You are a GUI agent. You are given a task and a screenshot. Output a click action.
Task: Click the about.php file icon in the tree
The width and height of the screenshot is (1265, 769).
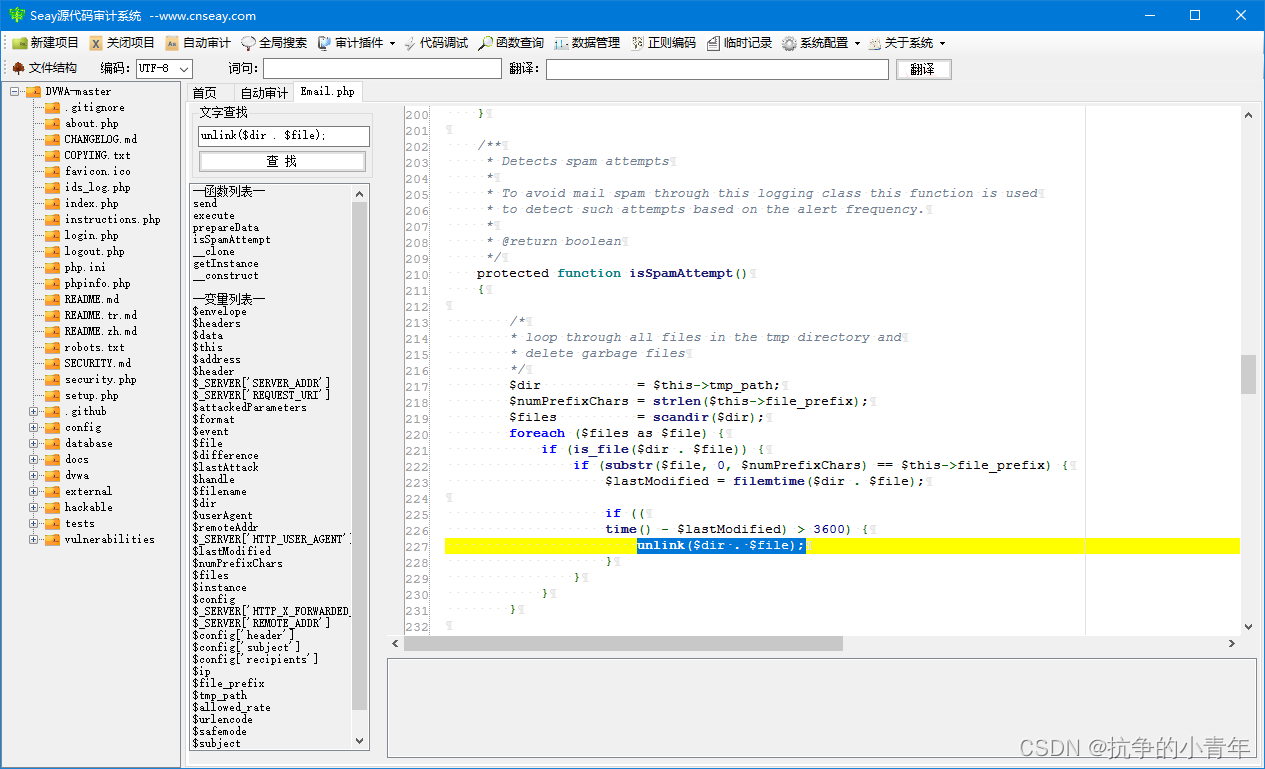[x=52, y=124]
